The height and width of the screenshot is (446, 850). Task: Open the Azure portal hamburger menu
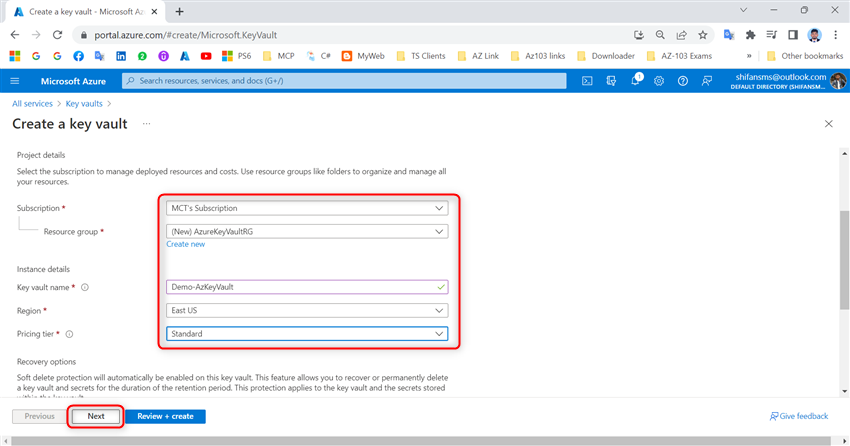(x=15, y=81)
